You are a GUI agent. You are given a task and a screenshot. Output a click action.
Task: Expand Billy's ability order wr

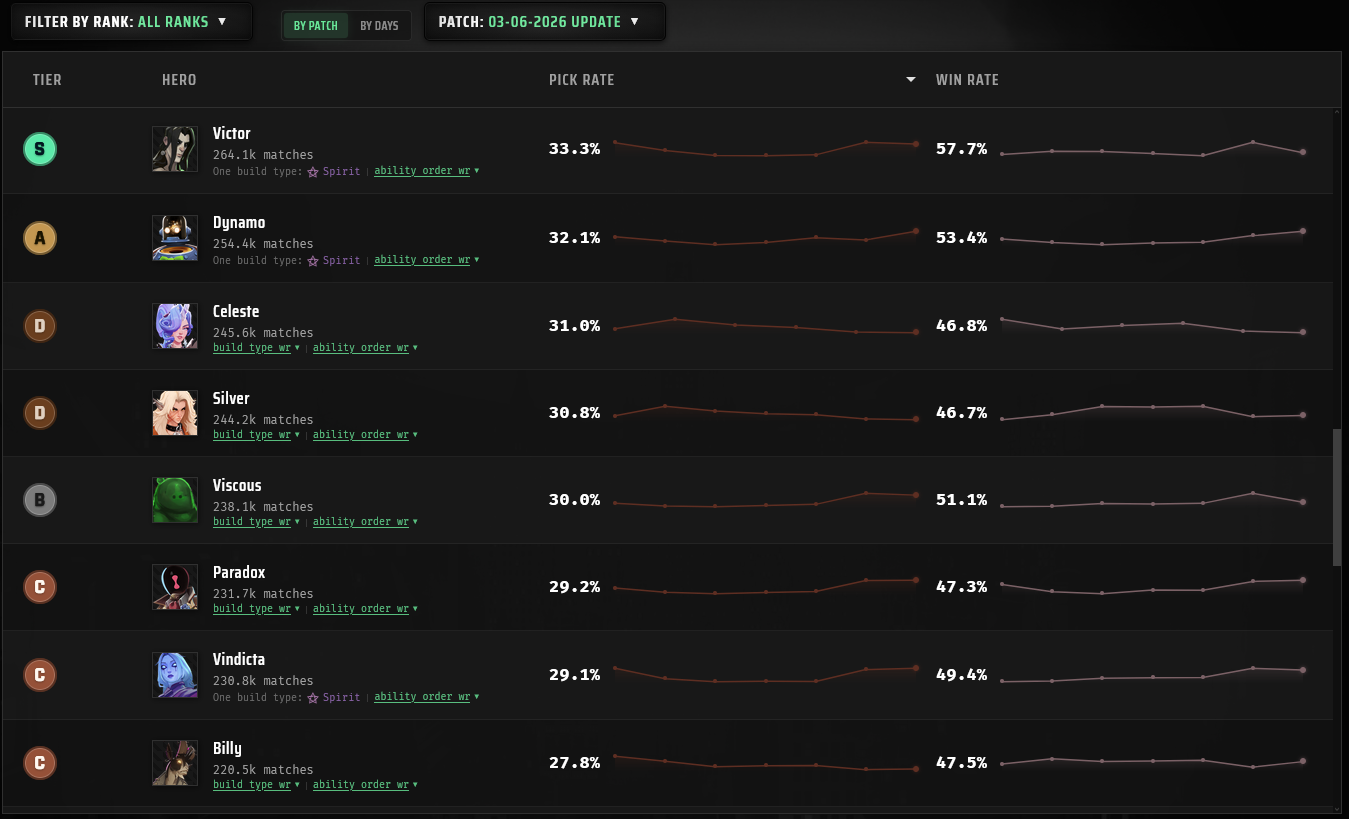point(365,785)
